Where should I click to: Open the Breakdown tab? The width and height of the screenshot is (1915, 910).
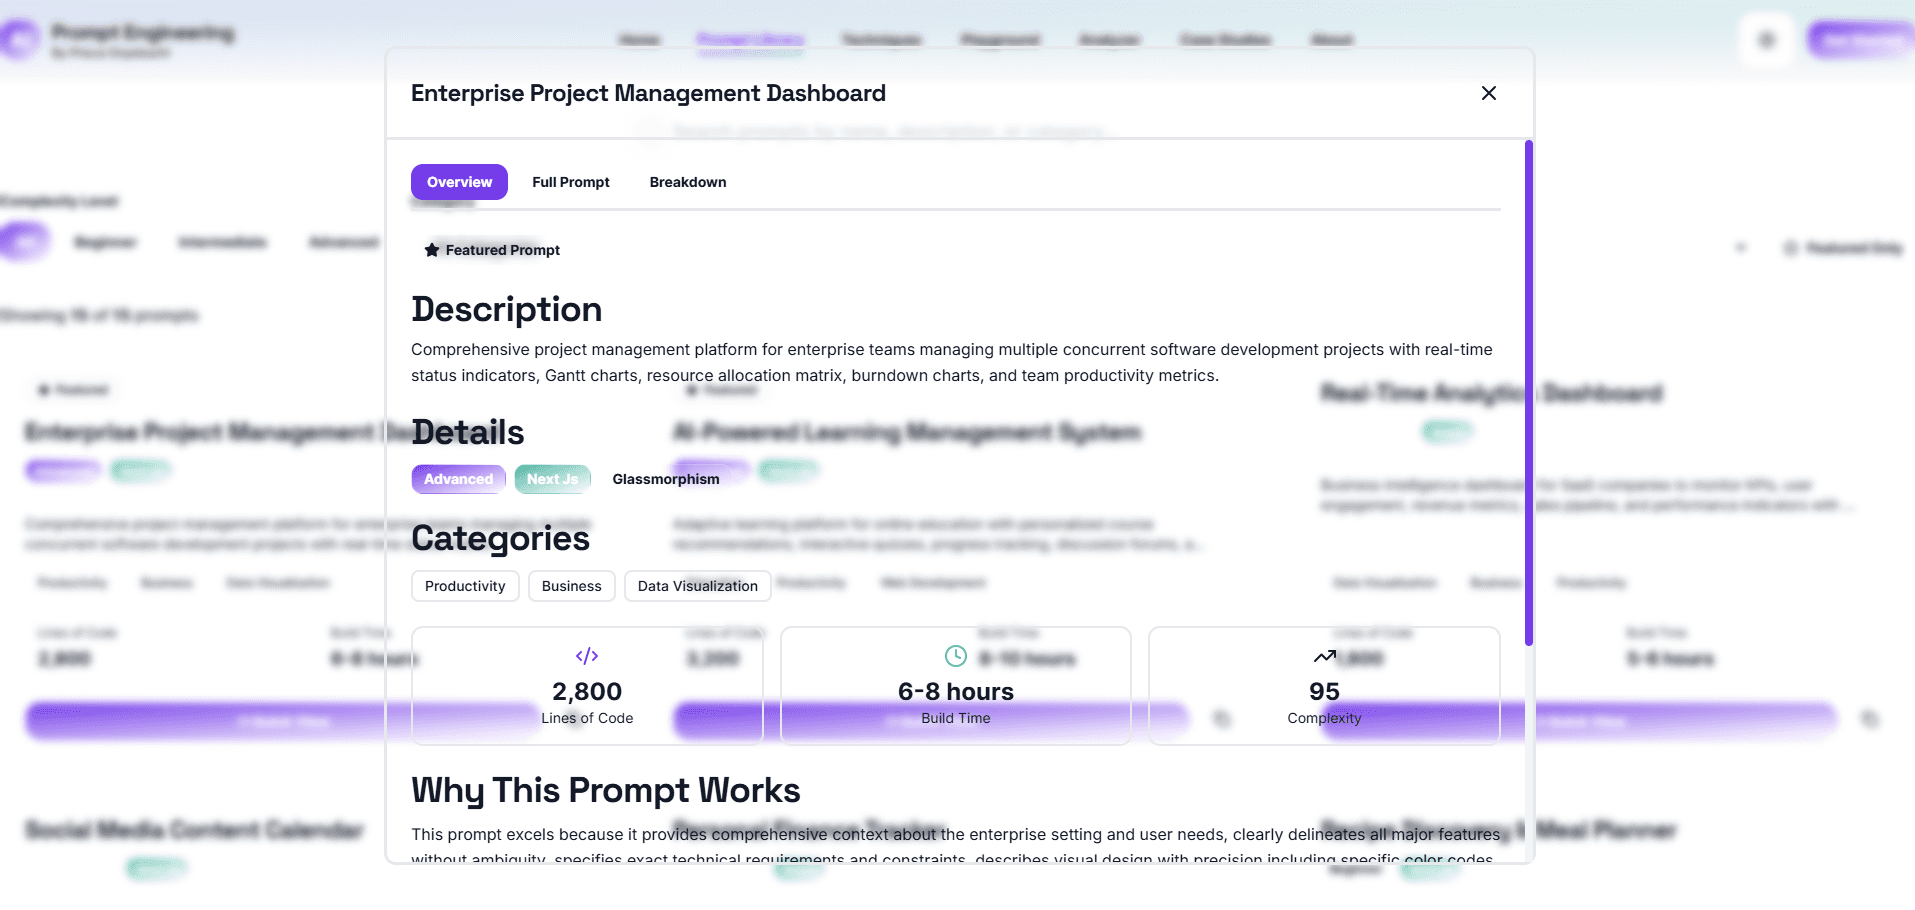pos(687,182)
